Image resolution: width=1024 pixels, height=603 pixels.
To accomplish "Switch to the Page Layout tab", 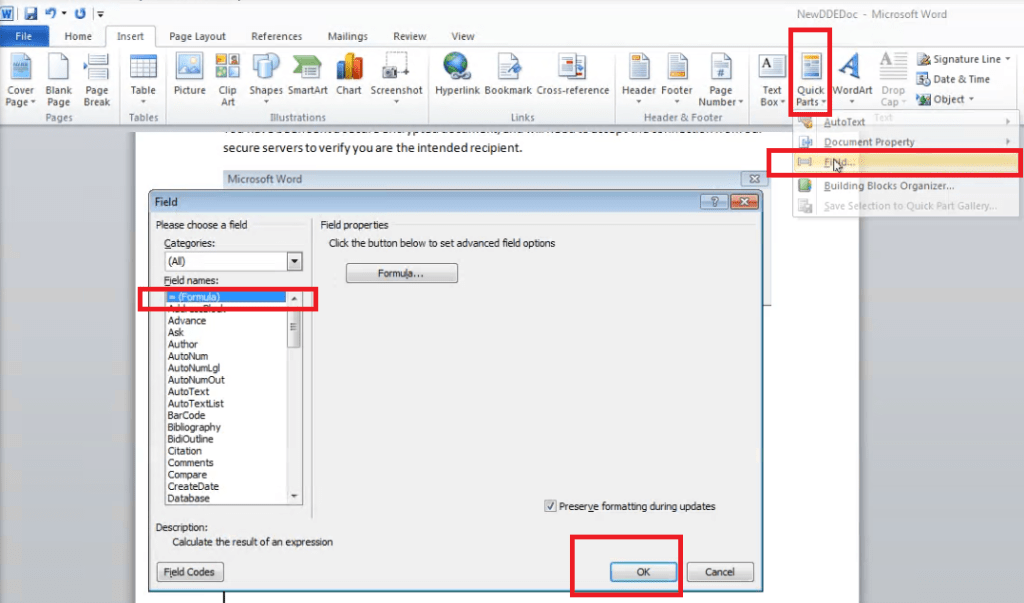I will (x=196, y=36).
